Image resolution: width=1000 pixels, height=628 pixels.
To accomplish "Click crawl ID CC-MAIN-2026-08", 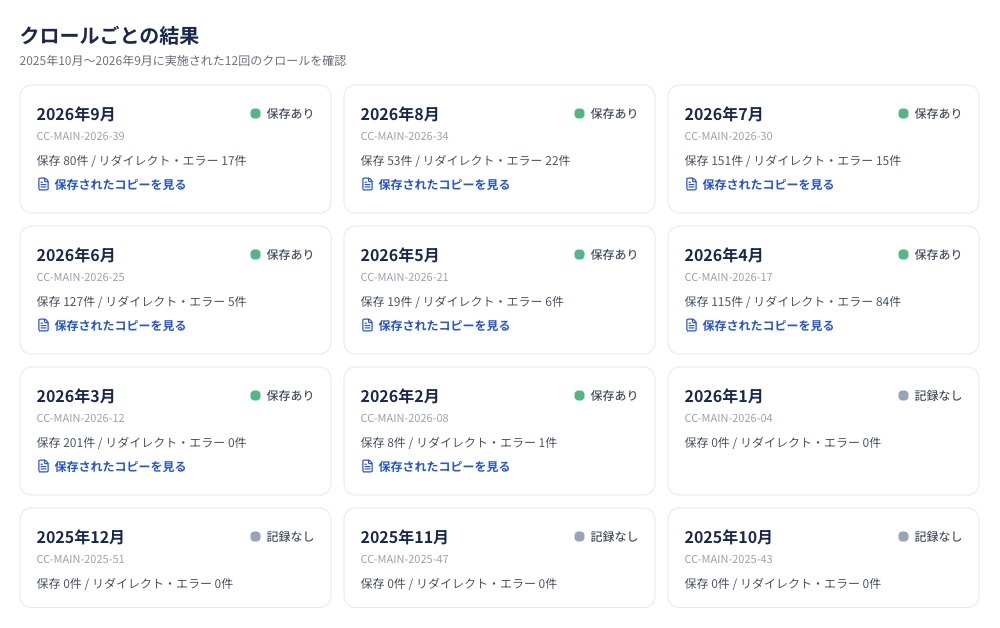I will pyautogui.click(x=404, y=418).
